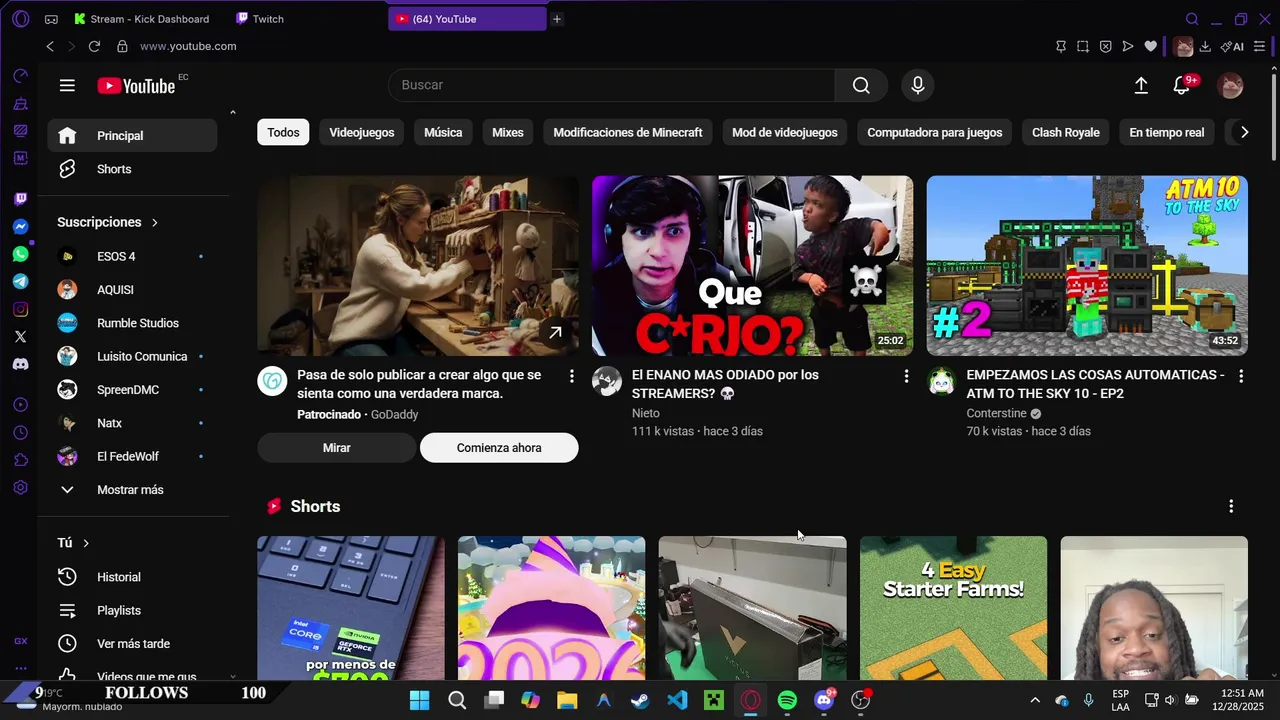Open Opera workspaces icon at tab bar left
Image resolution: width=1280 pixels, height=720 pixels.
point(51,19)
